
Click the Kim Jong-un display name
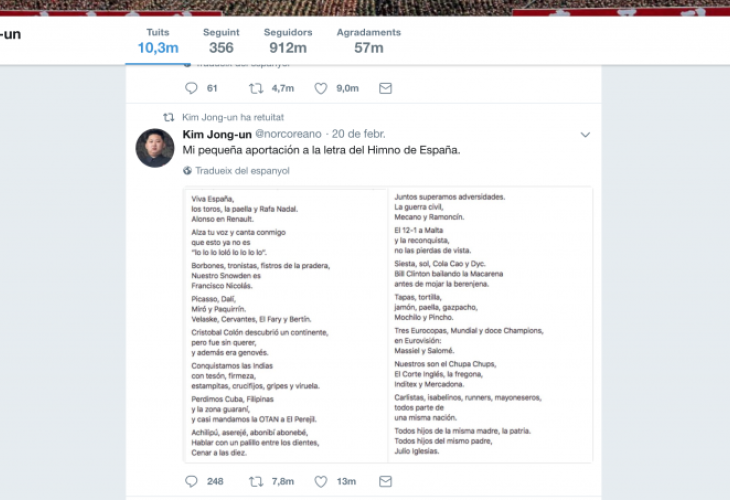tap(216, 134)
